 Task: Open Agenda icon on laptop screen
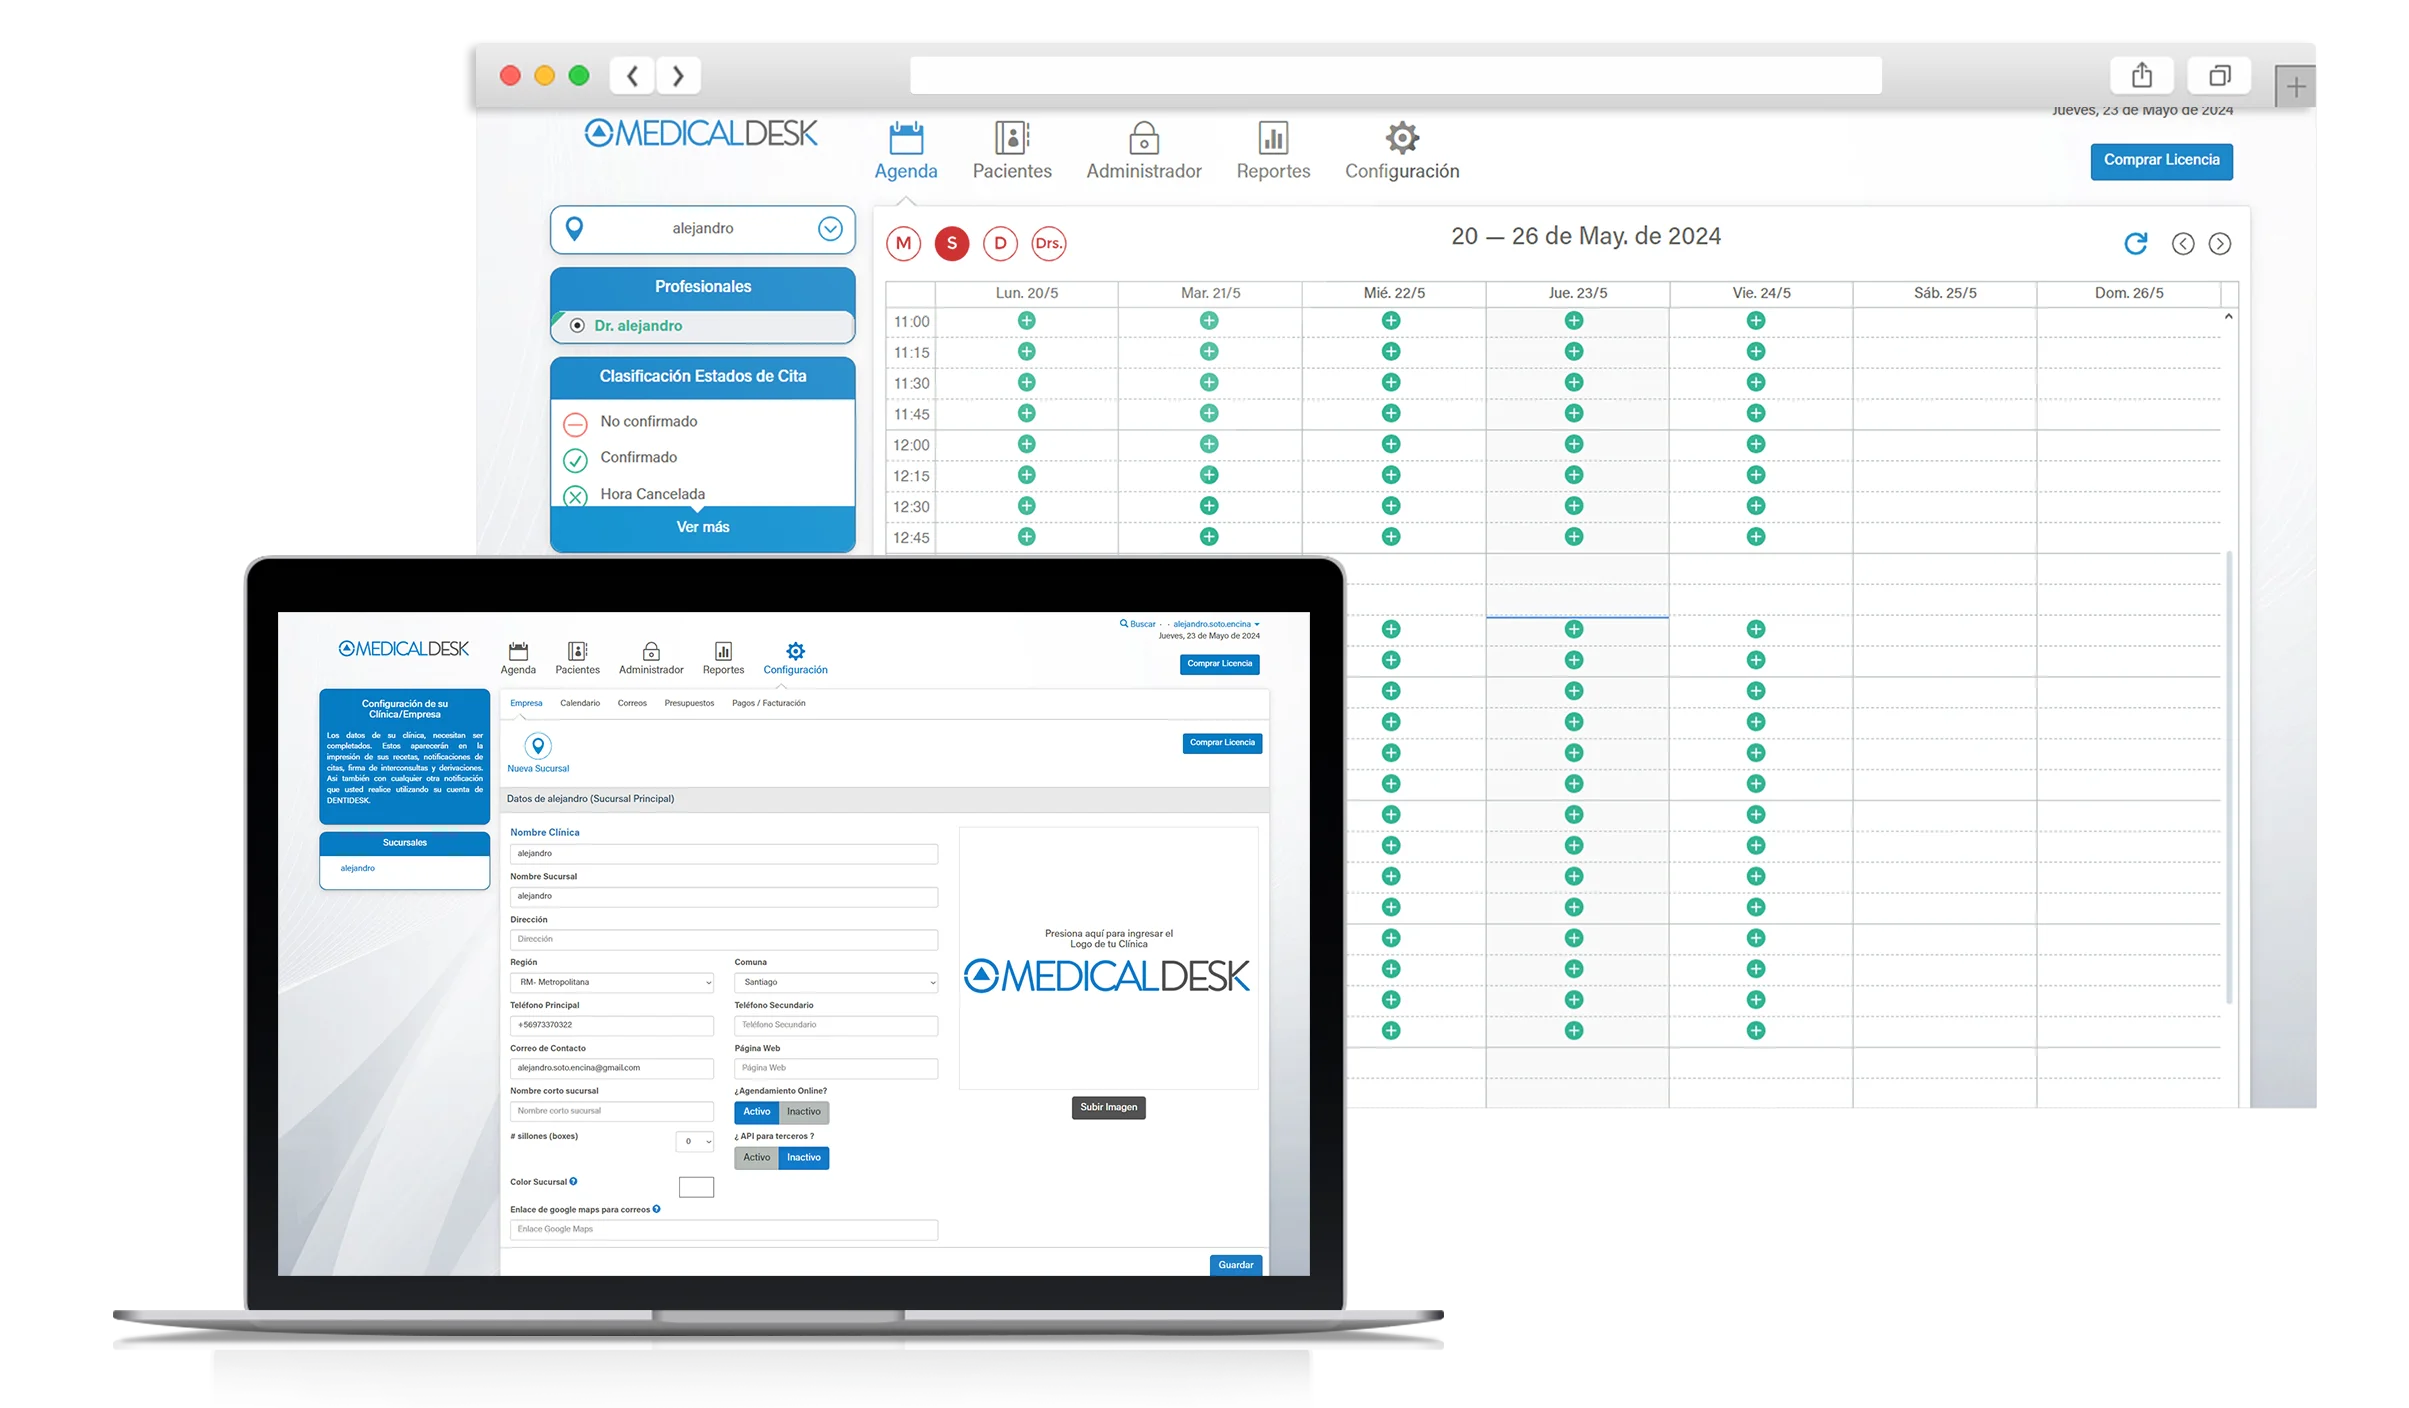point(518,651)
